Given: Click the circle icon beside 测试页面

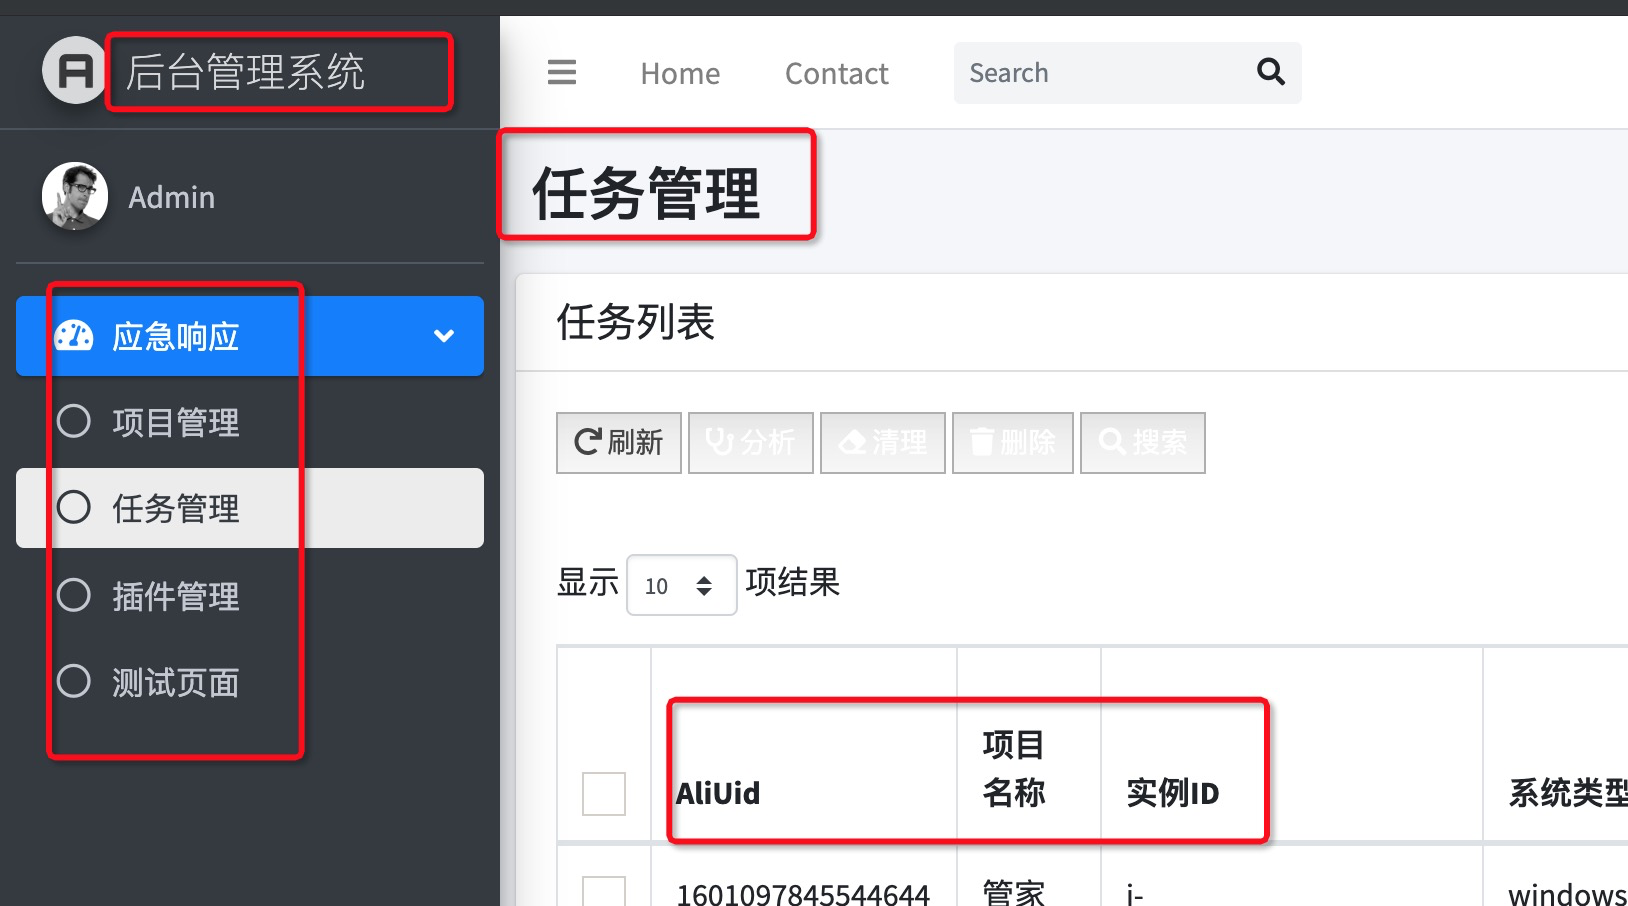Looking at the screenshot, I should (74, 681).
